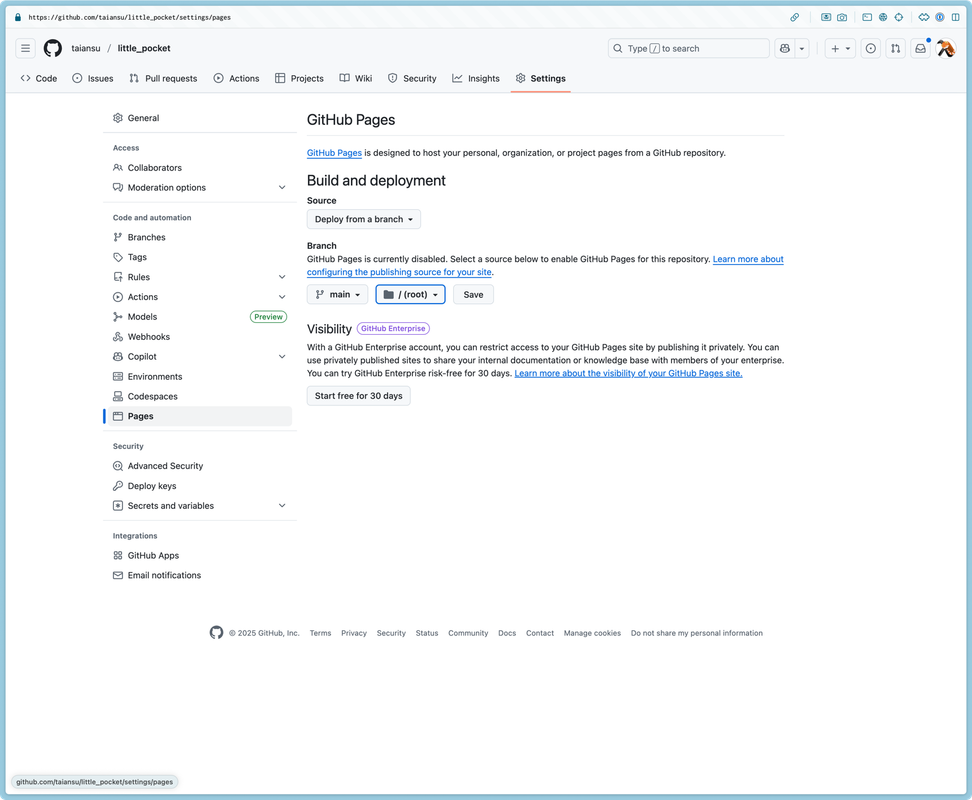Viewport: 972px width, 800px height.
Task: Click the copy link icon in browser toolbar
Action: [794, 17]
